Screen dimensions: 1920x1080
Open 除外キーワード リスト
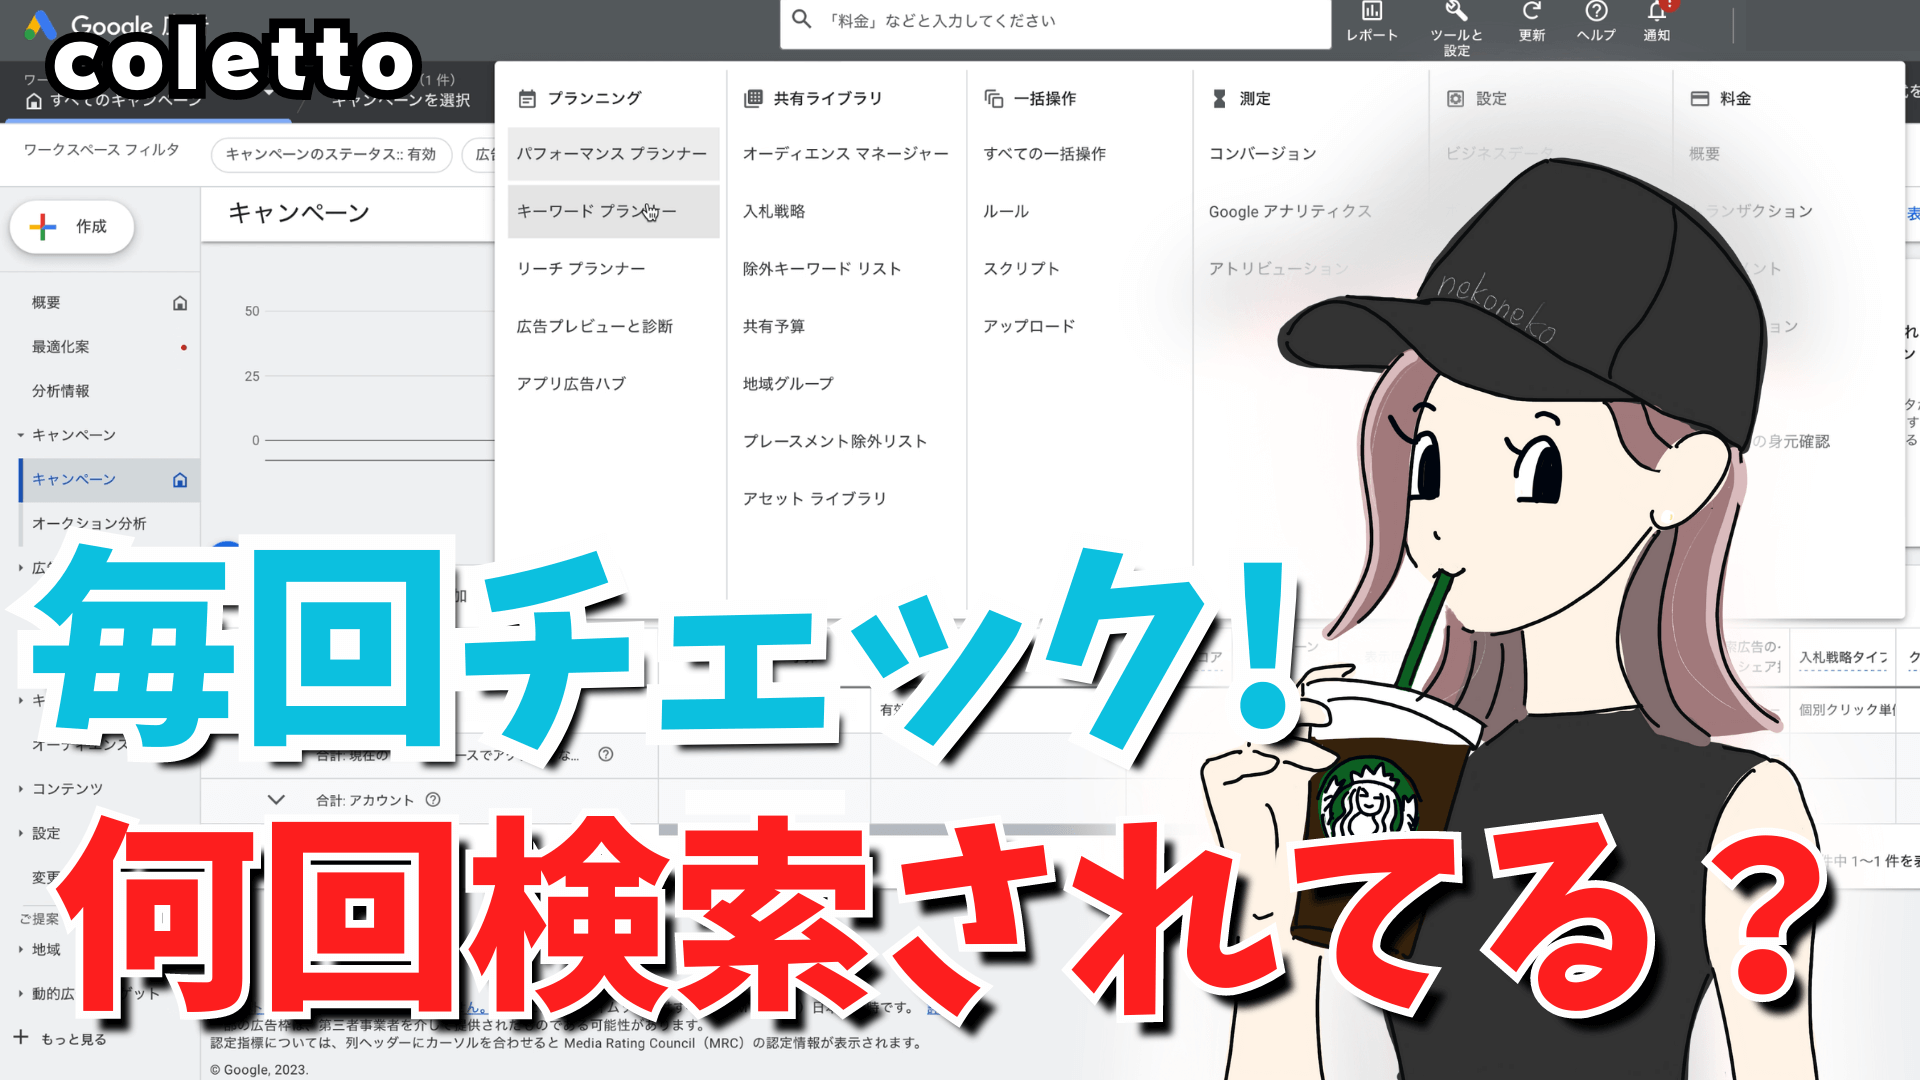(822, 269)
